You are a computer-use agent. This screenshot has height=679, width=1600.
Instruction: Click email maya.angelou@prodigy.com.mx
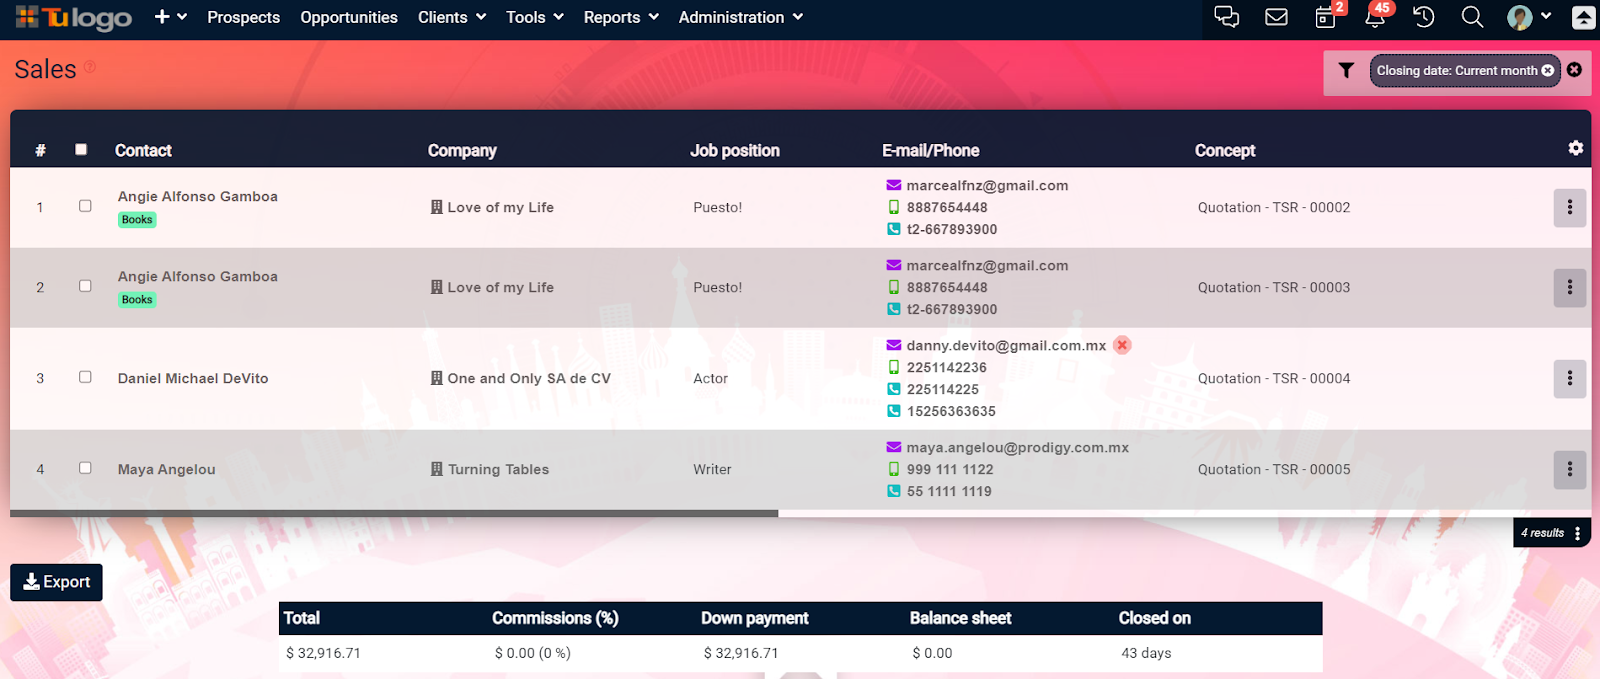click(1018, 447)
